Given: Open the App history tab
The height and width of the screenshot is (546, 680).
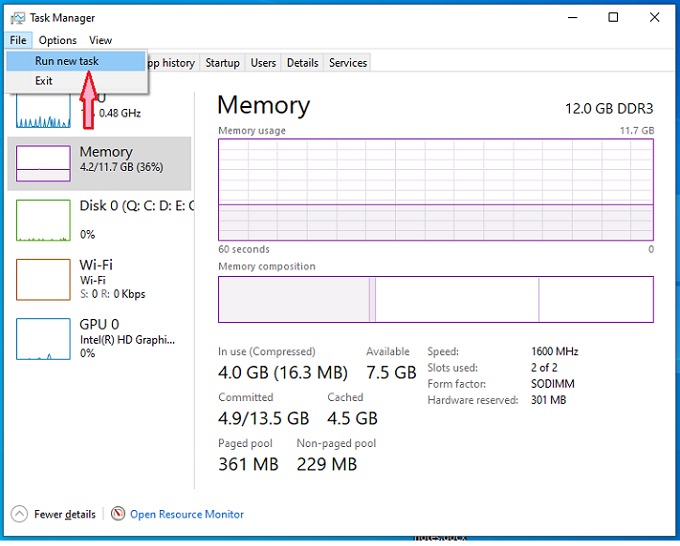Looking at the screenshot, I should [x=171, y=63].
